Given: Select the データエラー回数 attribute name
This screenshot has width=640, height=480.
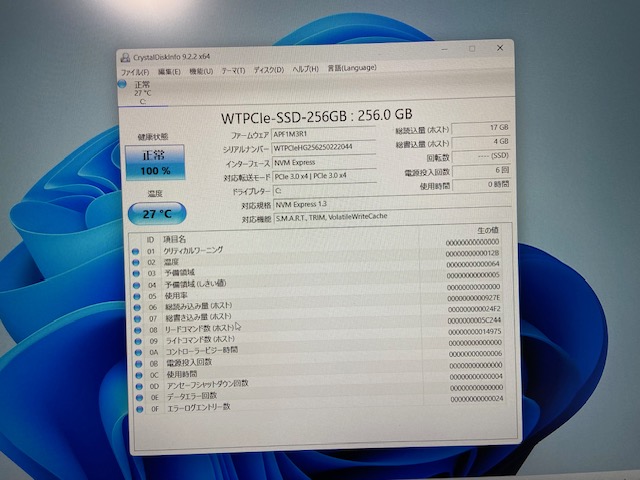Looking at the screenshot, I should tap(192, 396).
